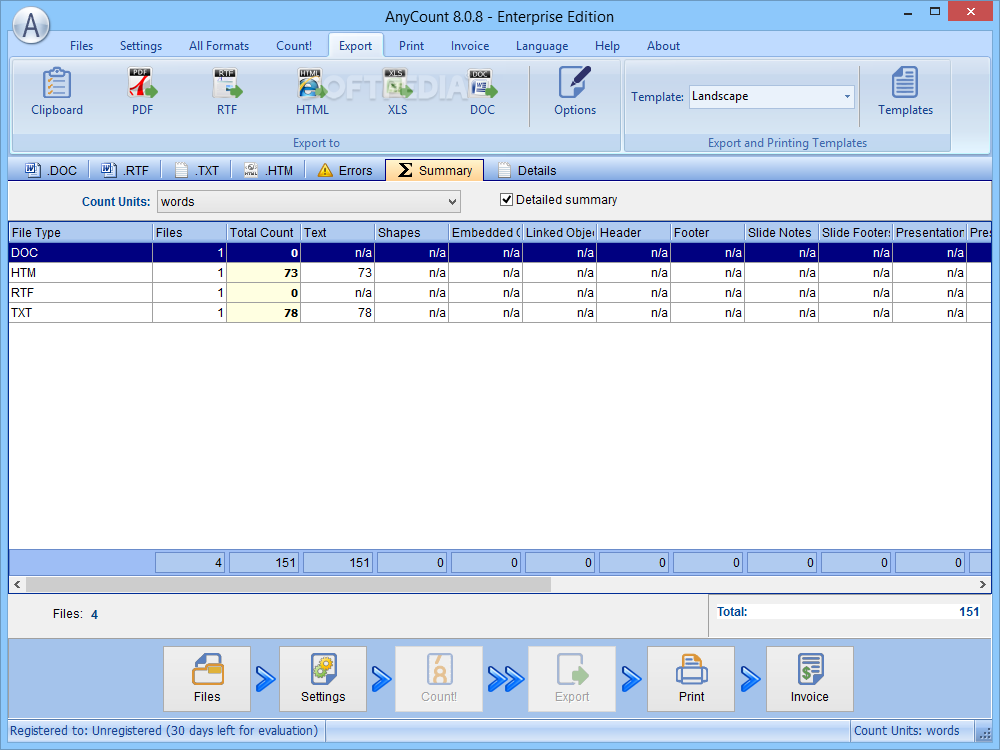Export results to Clipboard
The image size is (1000, 750).
57,92
